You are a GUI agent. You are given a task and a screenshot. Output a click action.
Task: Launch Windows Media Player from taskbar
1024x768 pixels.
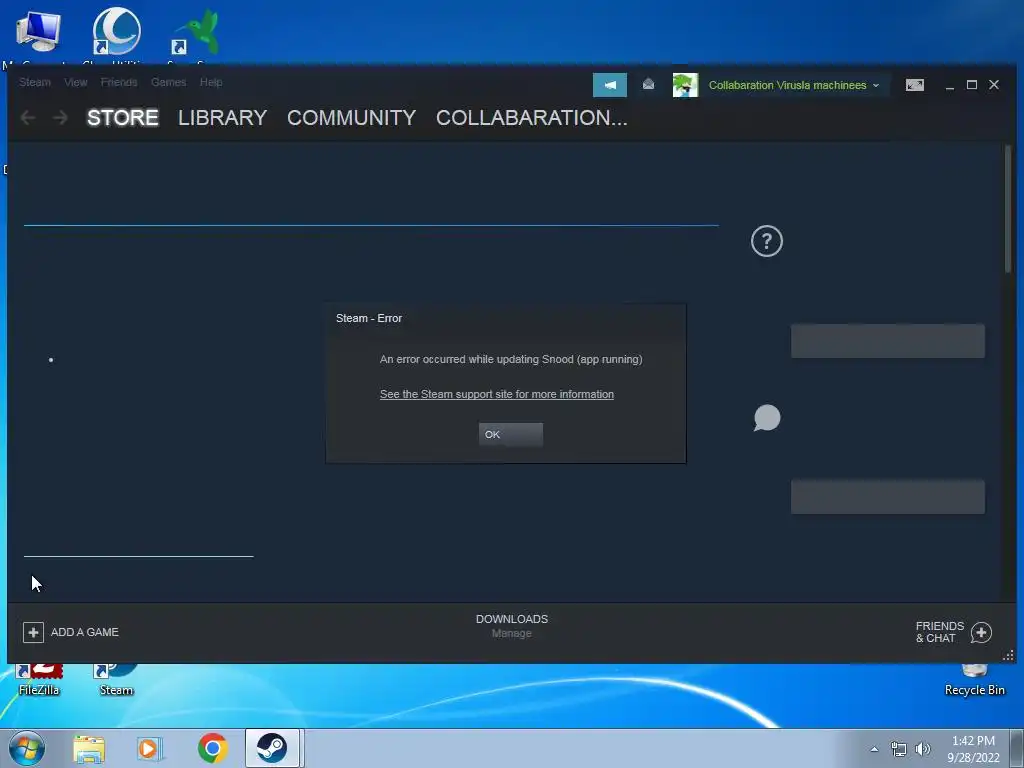click(x=150, y=749)
